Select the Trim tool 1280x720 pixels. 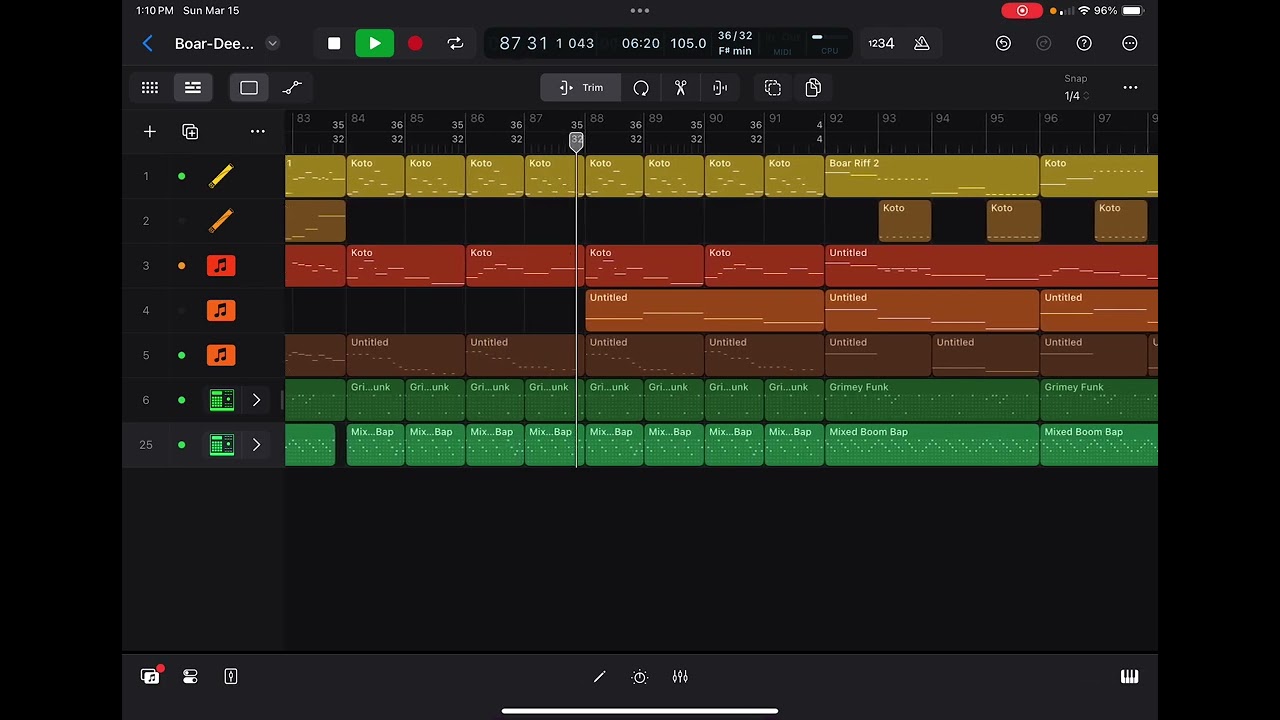(581, 88)
